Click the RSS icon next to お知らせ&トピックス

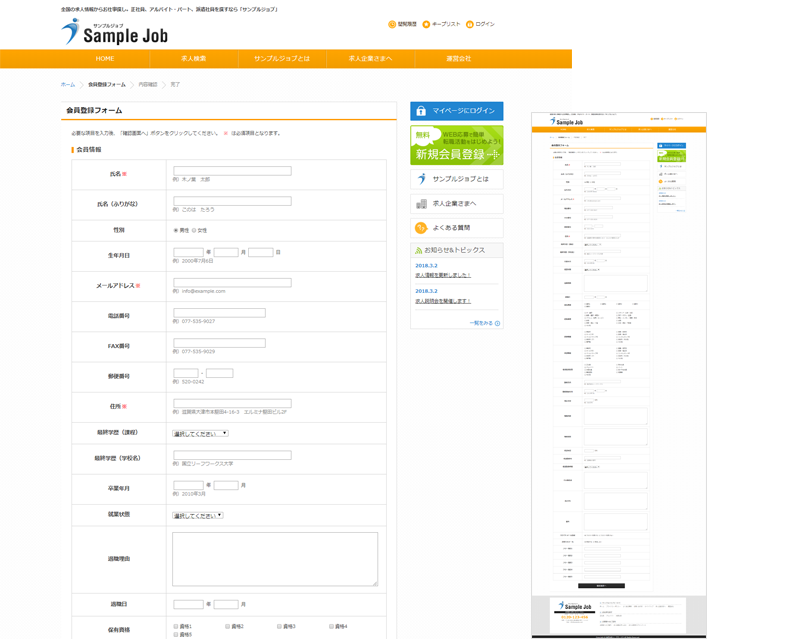click(418, 251)
